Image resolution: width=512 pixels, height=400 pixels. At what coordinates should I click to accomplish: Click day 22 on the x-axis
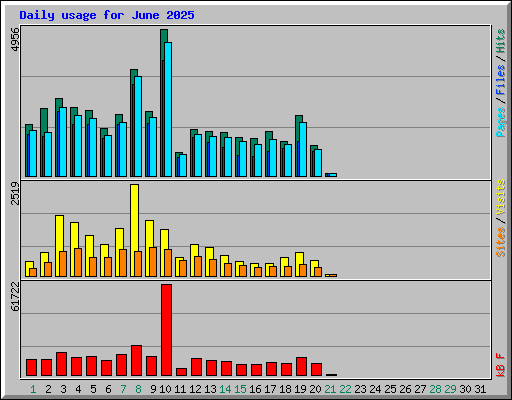click(345, 389)
